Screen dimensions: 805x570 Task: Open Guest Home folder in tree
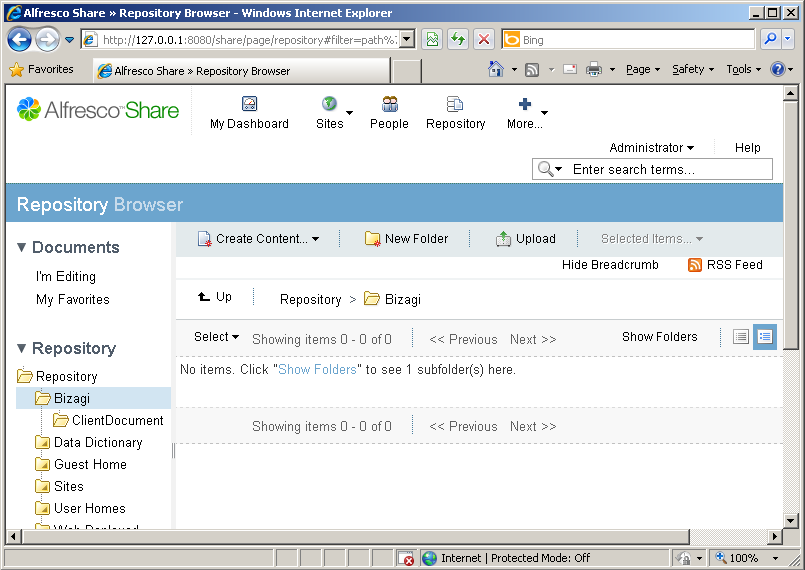tap(90, 465)
